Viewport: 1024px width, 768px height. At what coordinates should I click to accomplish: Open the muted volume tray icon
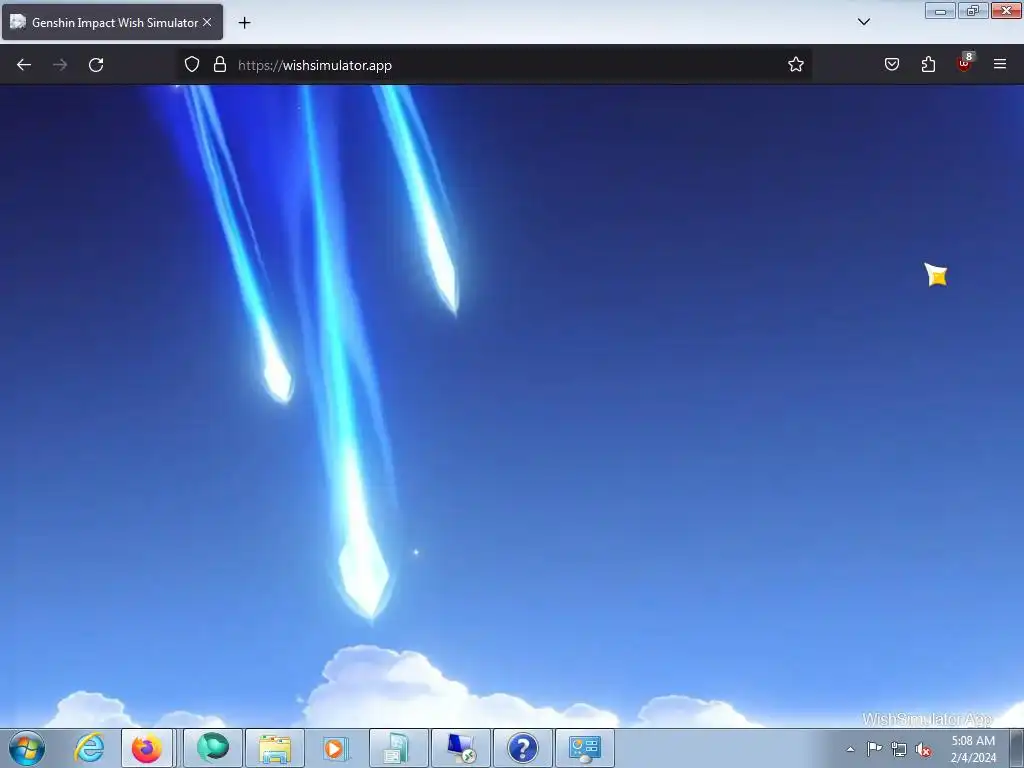click(923, 750)
